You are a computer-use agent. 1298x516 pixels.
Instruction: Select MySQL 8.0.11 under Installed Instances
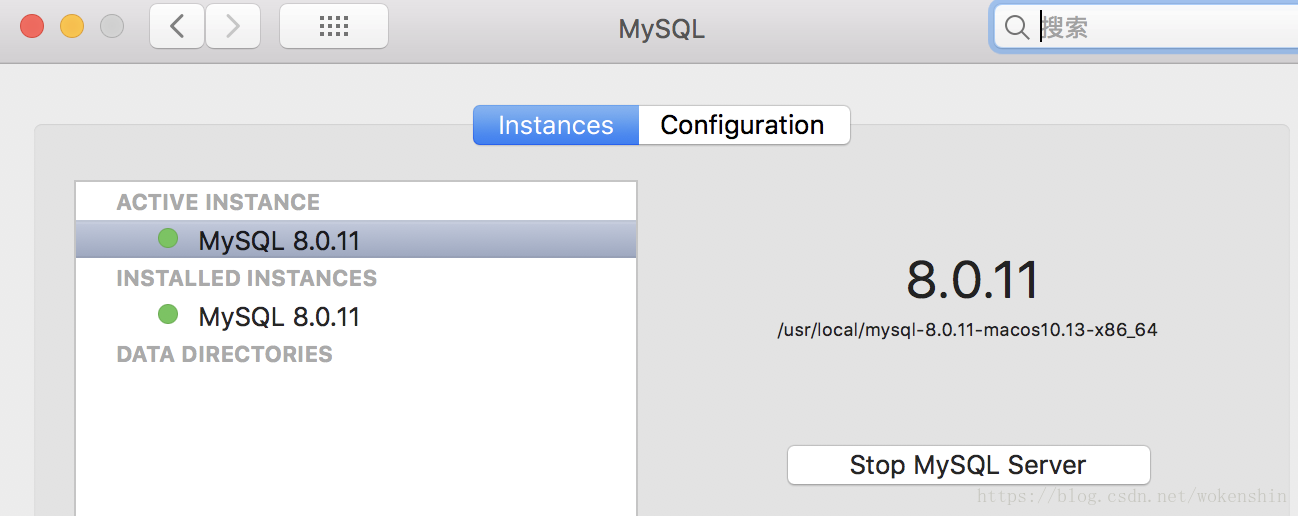356,316
